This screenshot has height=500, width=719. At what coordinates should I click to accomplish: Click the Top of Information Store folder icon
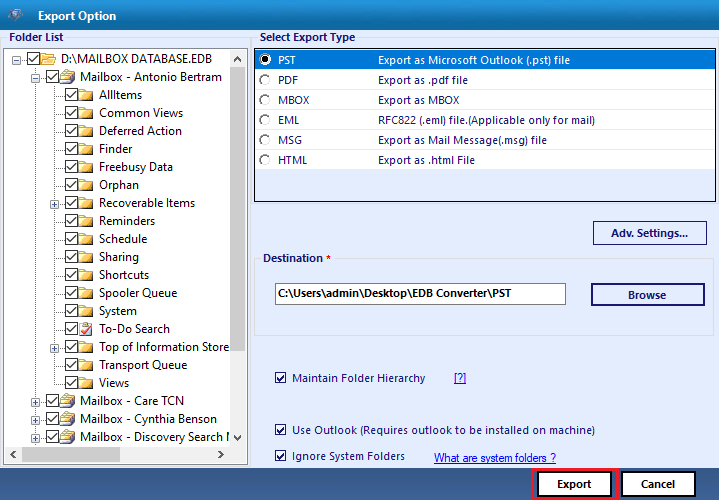(x=87, y=347)
